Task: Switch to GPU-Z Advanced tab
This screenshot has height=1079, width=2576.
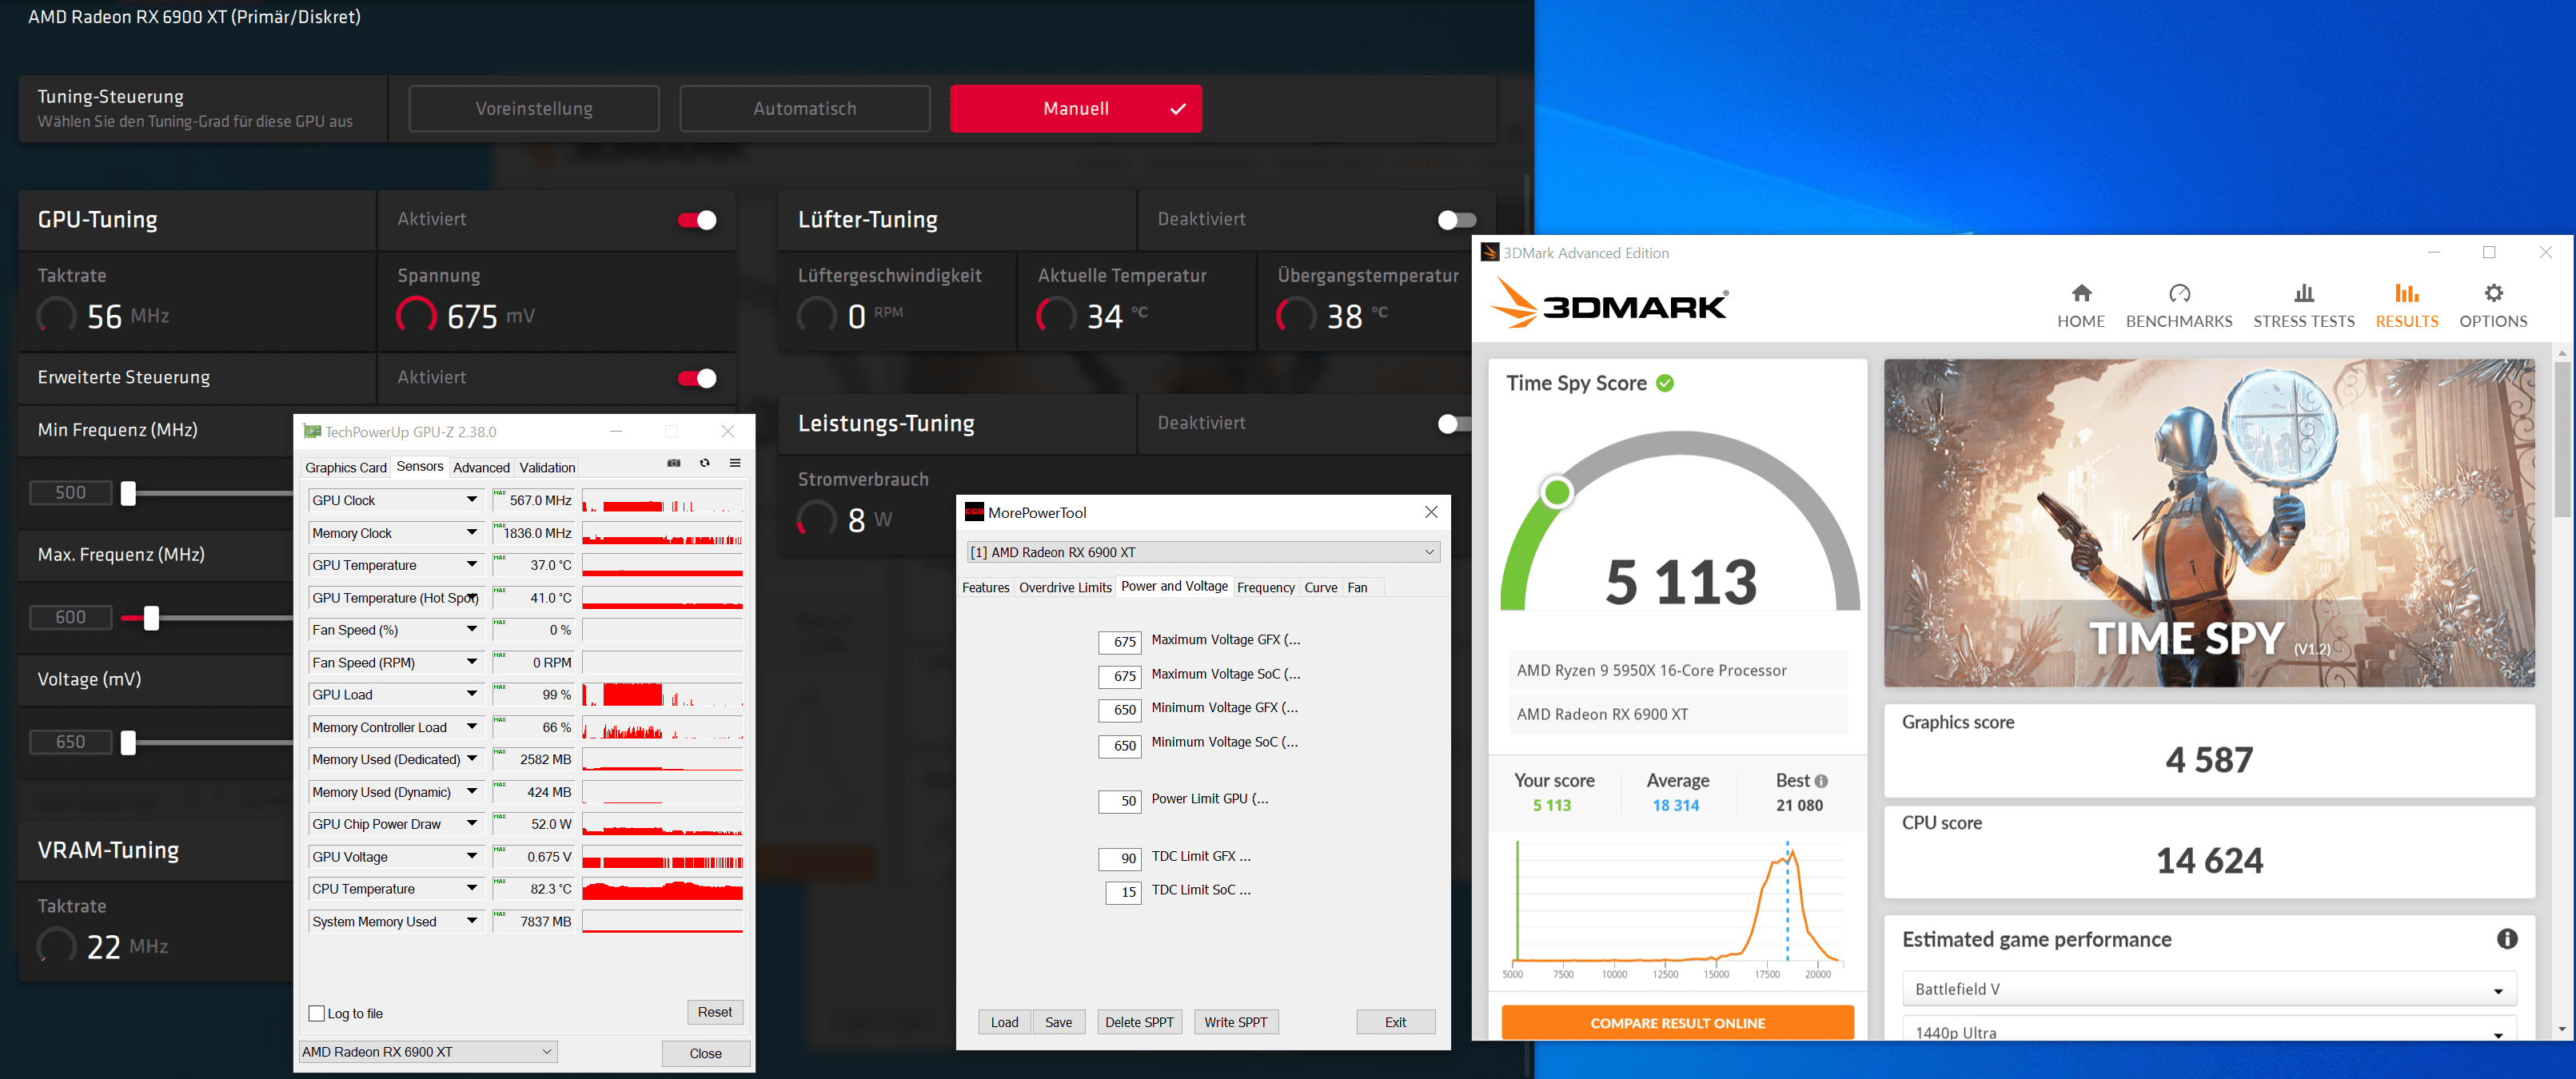Action: point(481,467)
